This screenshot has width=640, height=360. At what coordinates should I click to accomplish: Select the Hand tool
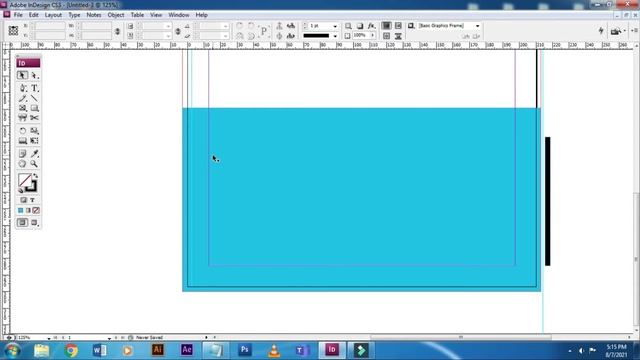coord(22,164)
